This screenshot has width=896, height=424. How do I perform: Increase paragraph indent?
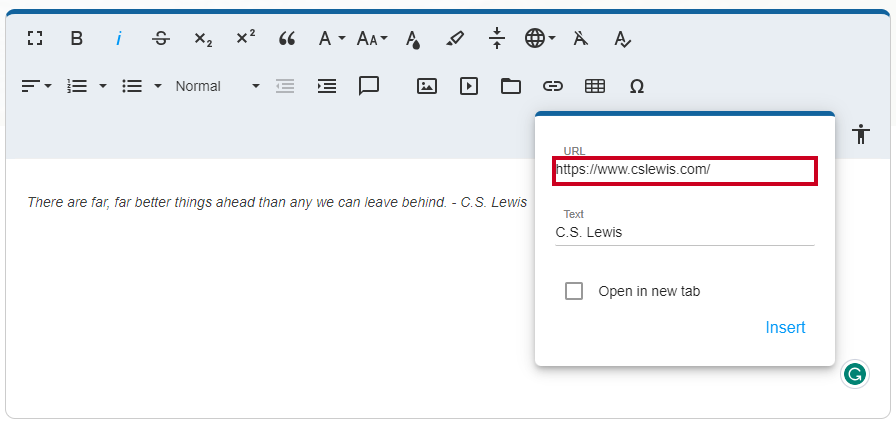(327, 86)
